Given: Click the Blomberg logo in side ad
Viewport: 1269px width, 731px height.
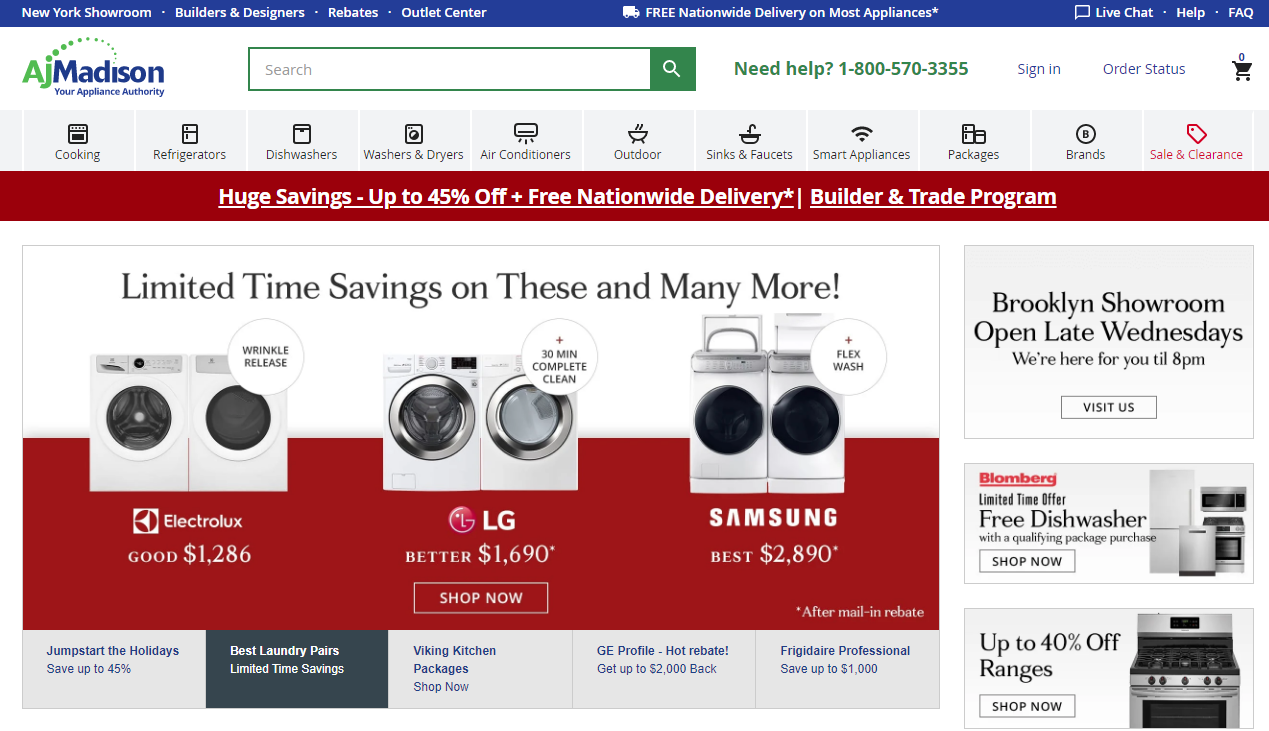Looking at the screenshot, I should pyautogui.click(x=1018, y=479).
